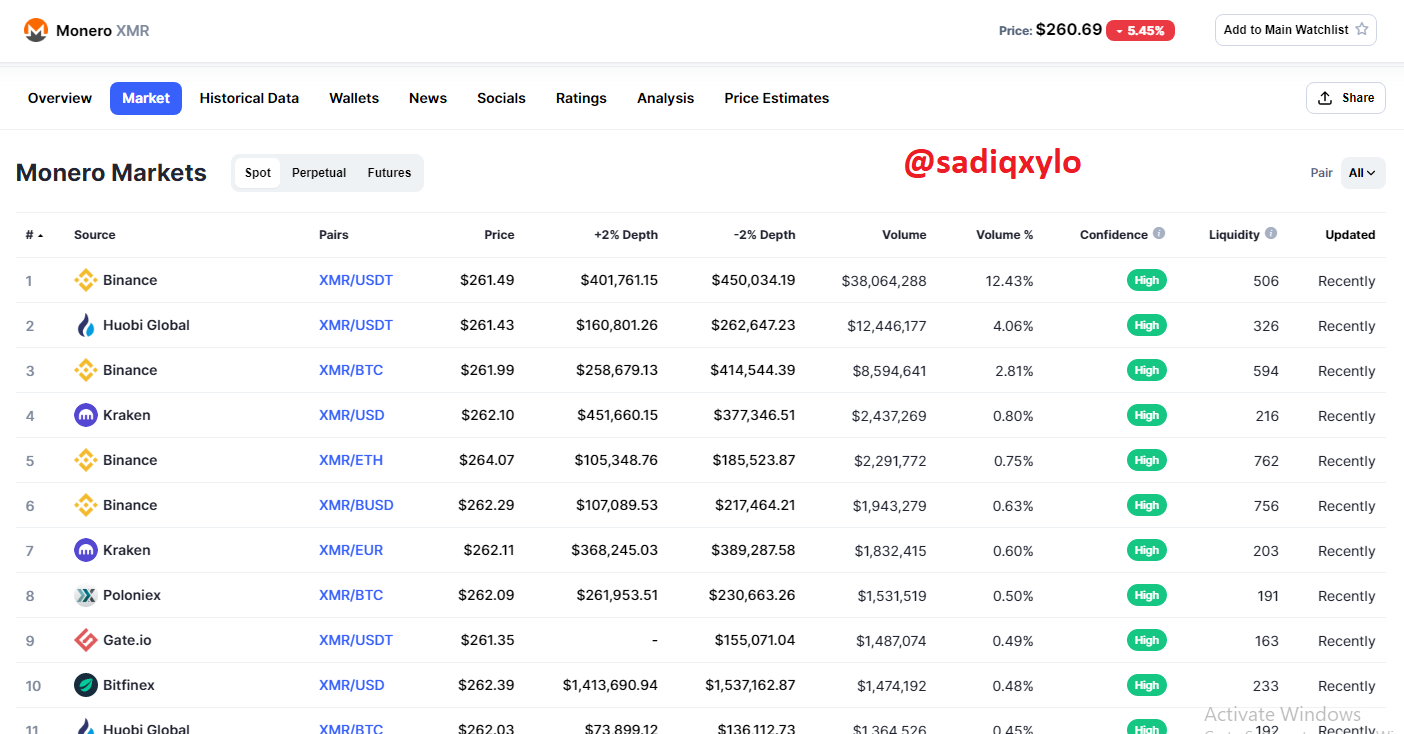The height and width of the screenshot is (734, 1404).
Task: Open the Historical Data tab
Action: 249,98
